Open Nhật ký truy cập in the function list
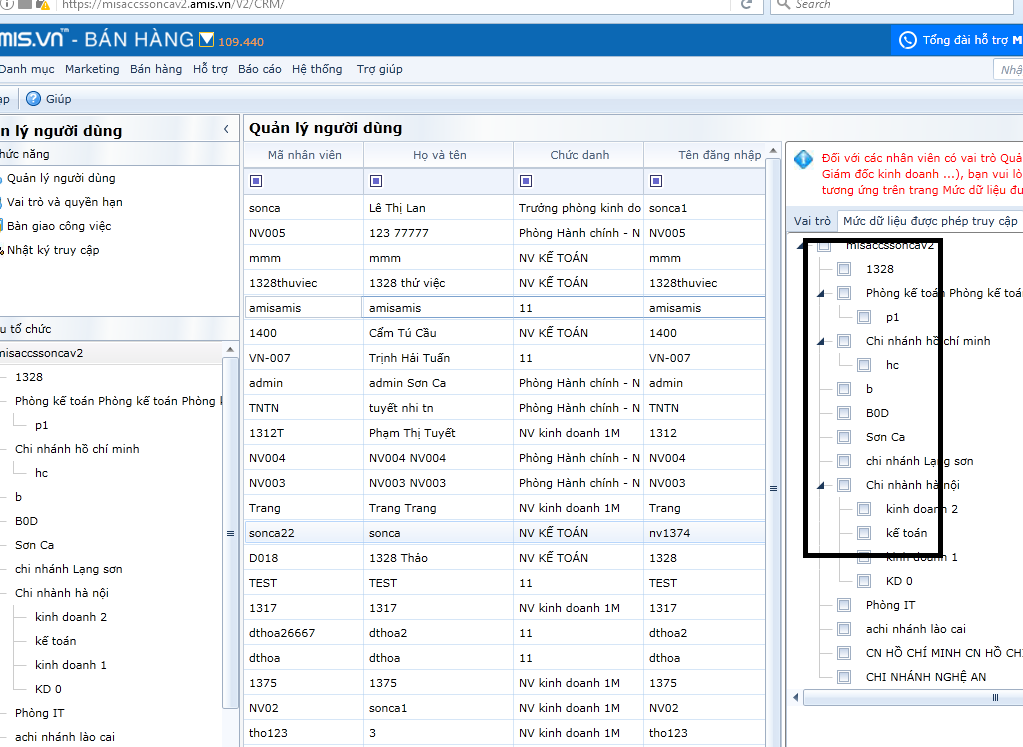1023x747 pixels. [53, 250]
